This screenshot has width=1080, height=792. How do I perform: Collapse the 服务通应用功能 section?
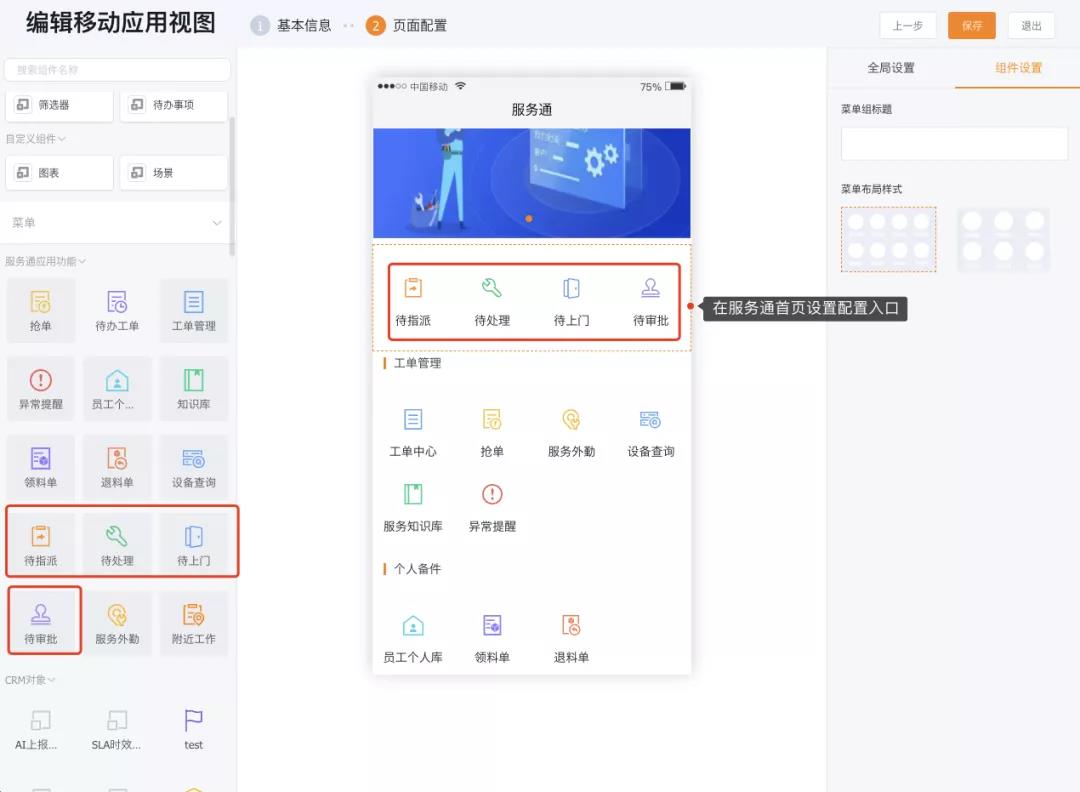coord(45,262)
